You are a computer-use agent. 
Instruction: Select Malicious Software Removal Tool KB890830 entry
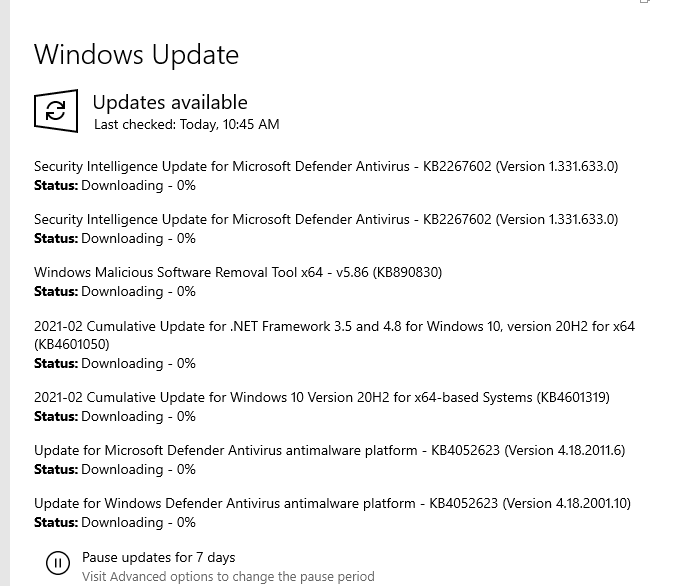238,272
